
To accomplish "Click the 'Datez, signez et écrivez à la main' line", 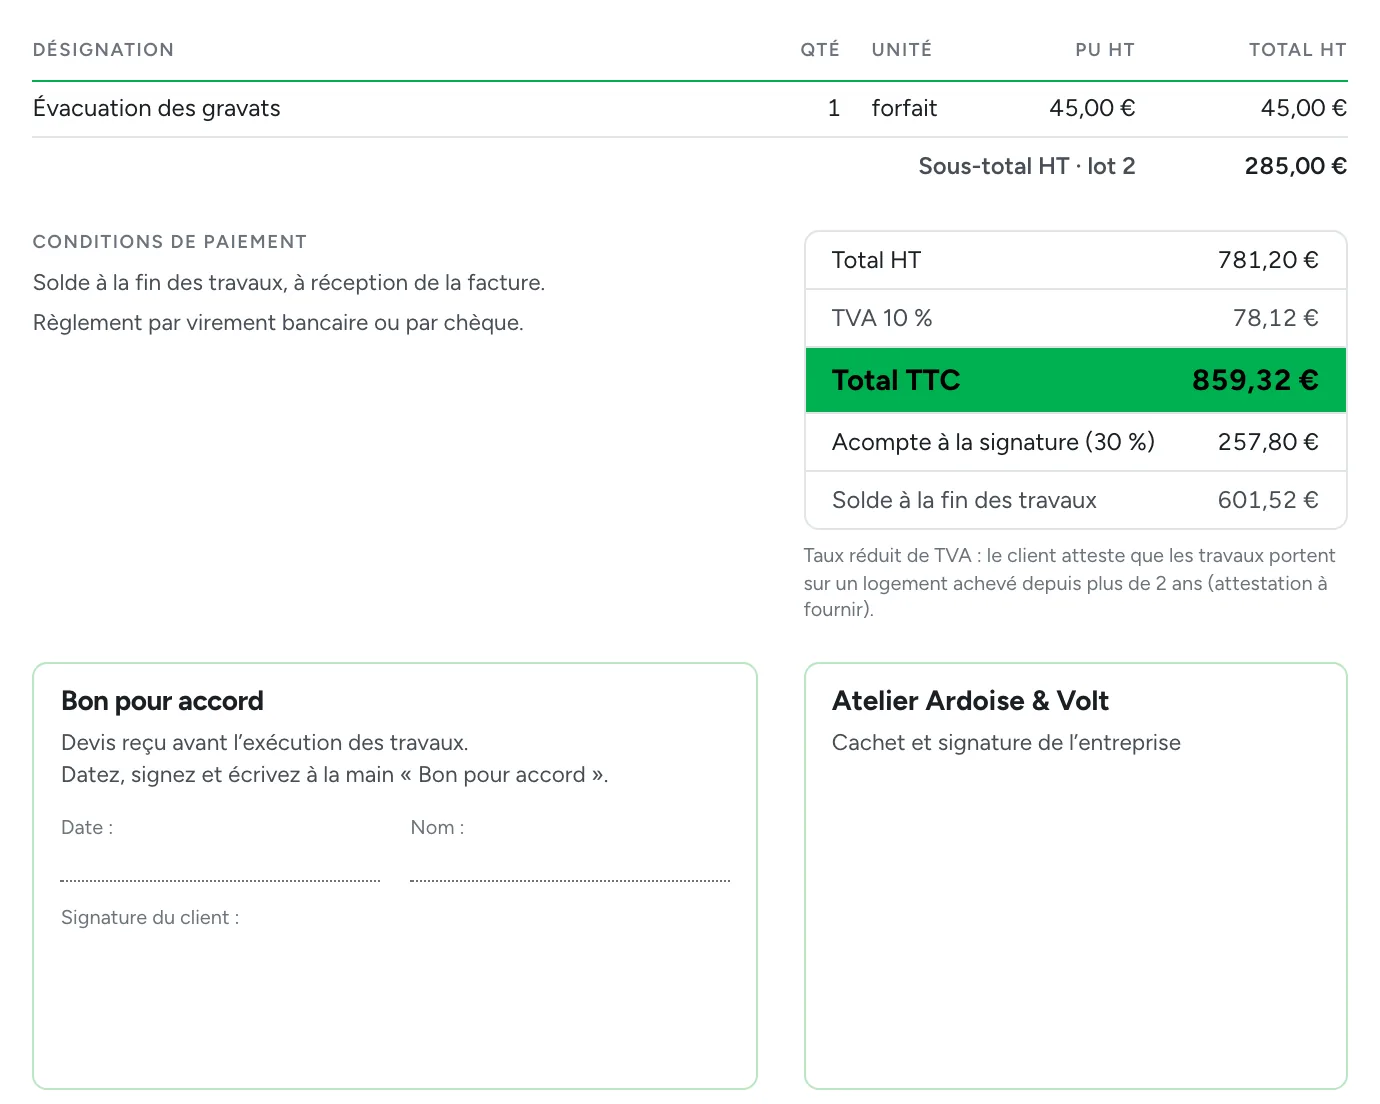I will coord(335,775).
